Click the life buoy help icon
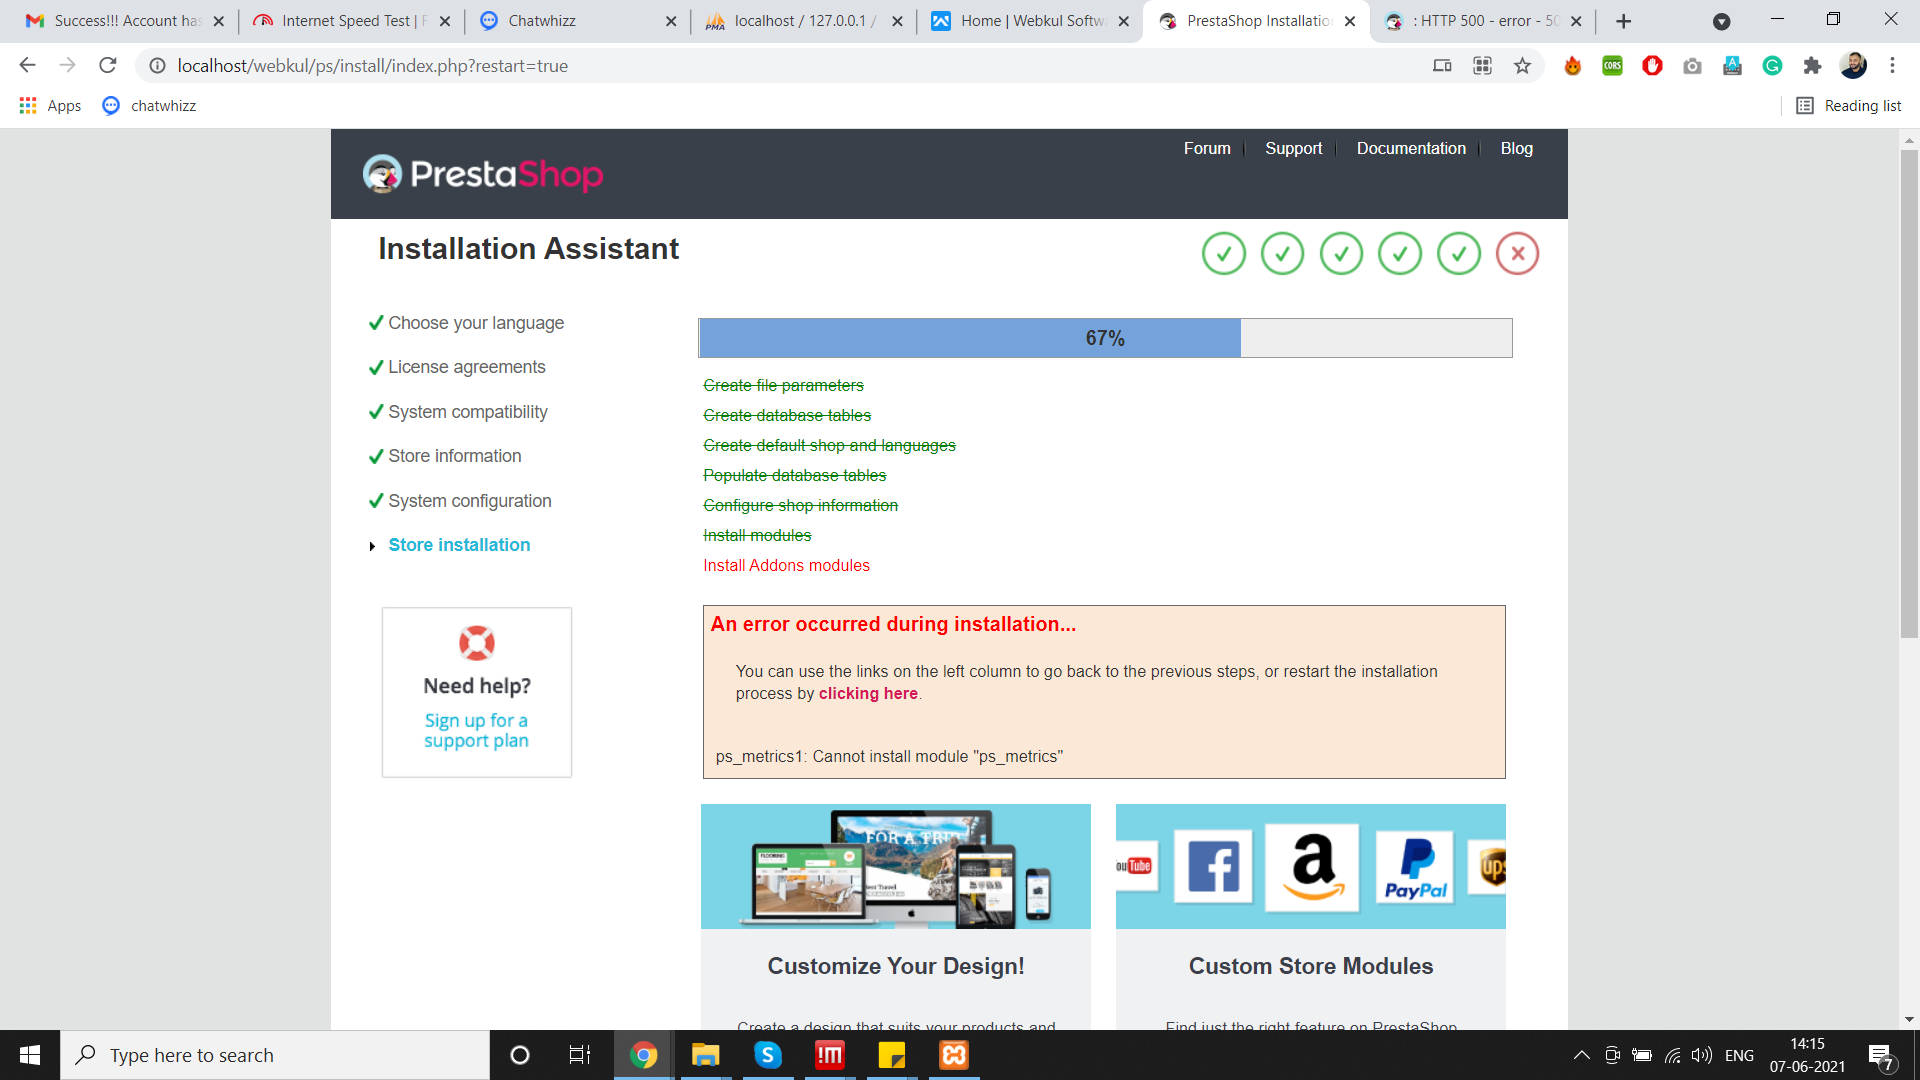 [476, 643]
